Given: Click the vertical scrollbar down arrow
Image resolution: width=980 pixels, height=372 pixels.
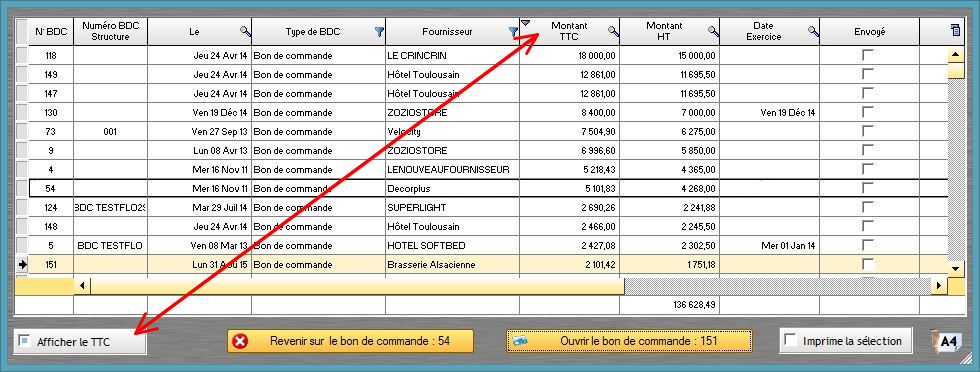Looking at the screenshot, I should (x=955, y=269).
